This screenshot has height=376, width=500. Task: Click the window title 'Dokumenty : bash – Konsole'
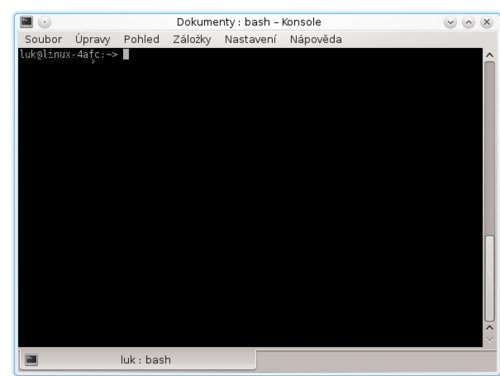249,22
